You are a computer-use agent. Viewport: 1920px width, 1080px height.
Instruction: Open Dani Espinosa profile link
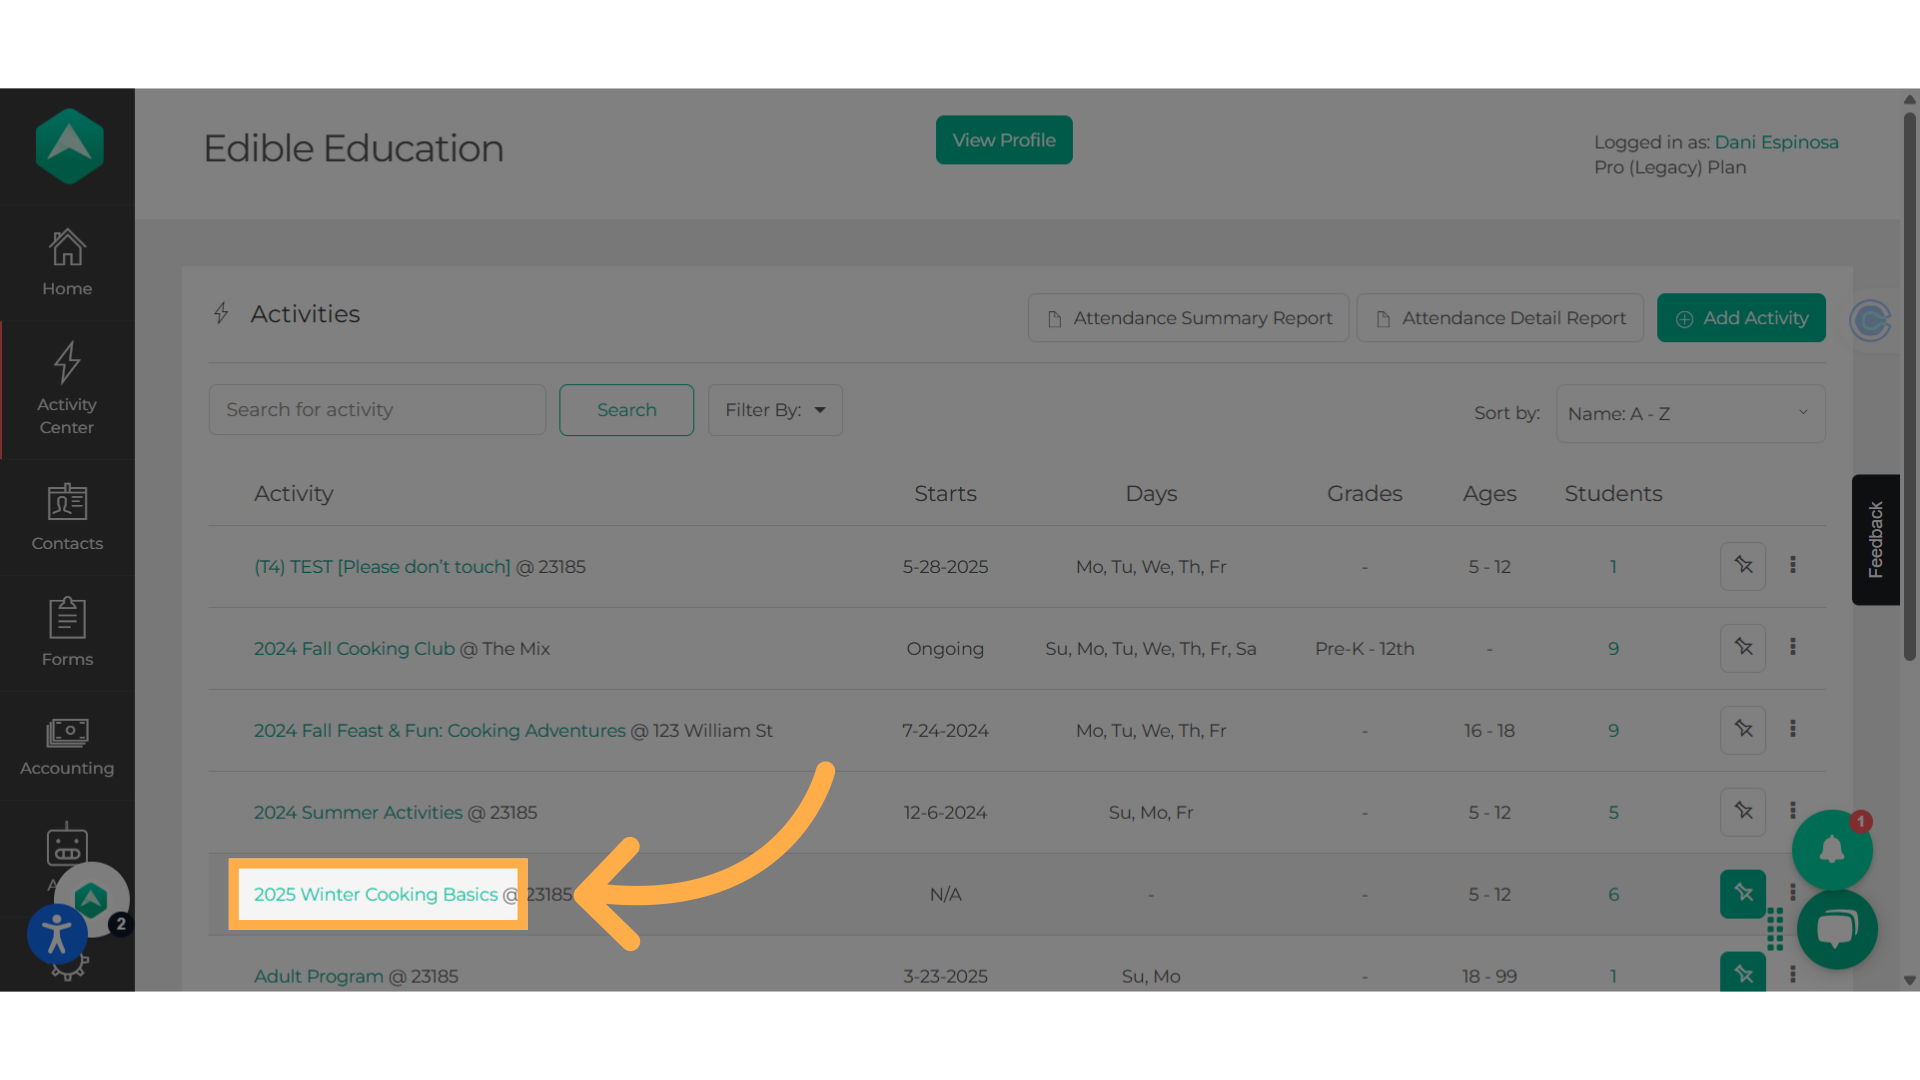tap(1776, 142)
